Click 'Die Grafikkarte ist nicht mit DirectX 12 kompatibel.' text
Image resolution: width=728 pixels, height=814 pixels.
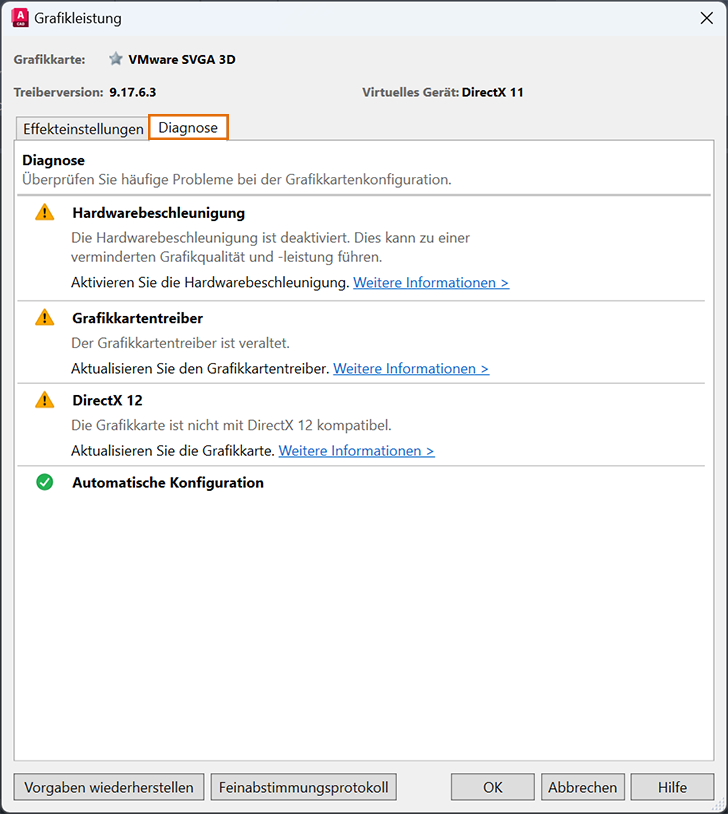pyautogui.click(x=231, y=425)
